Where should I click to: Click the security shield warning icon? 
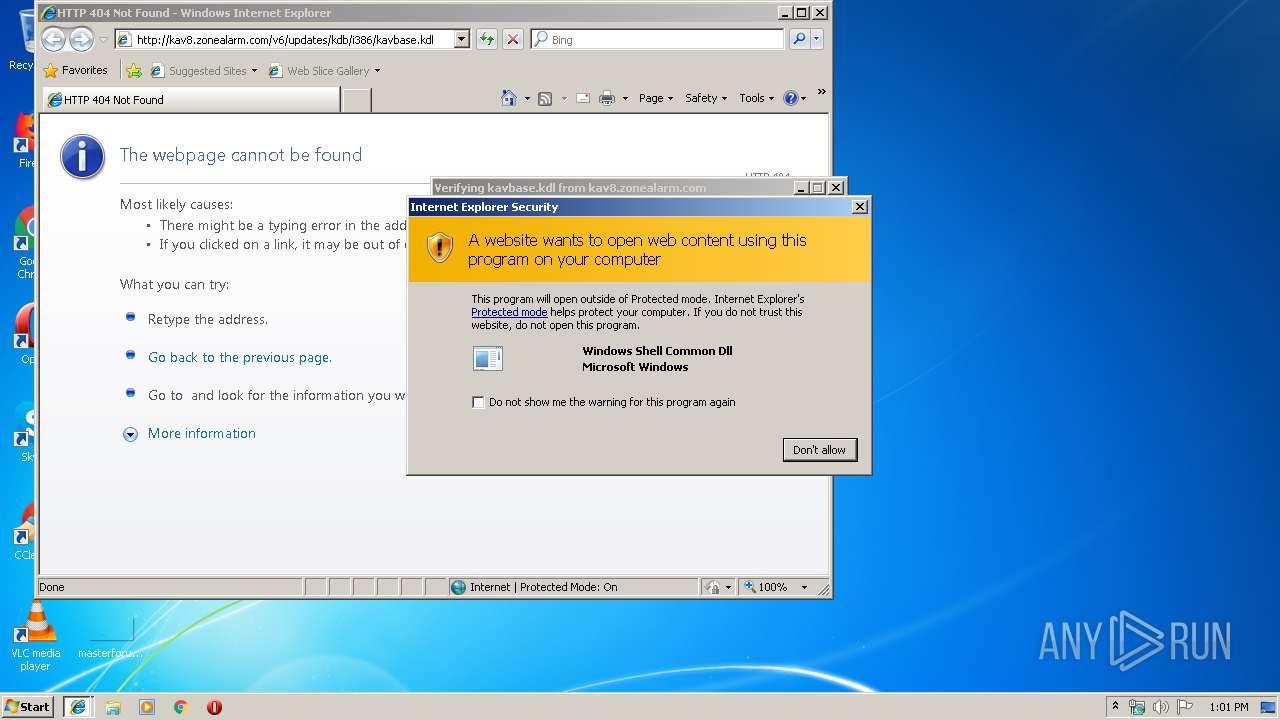pyautogui.click(x=440, y=248)
